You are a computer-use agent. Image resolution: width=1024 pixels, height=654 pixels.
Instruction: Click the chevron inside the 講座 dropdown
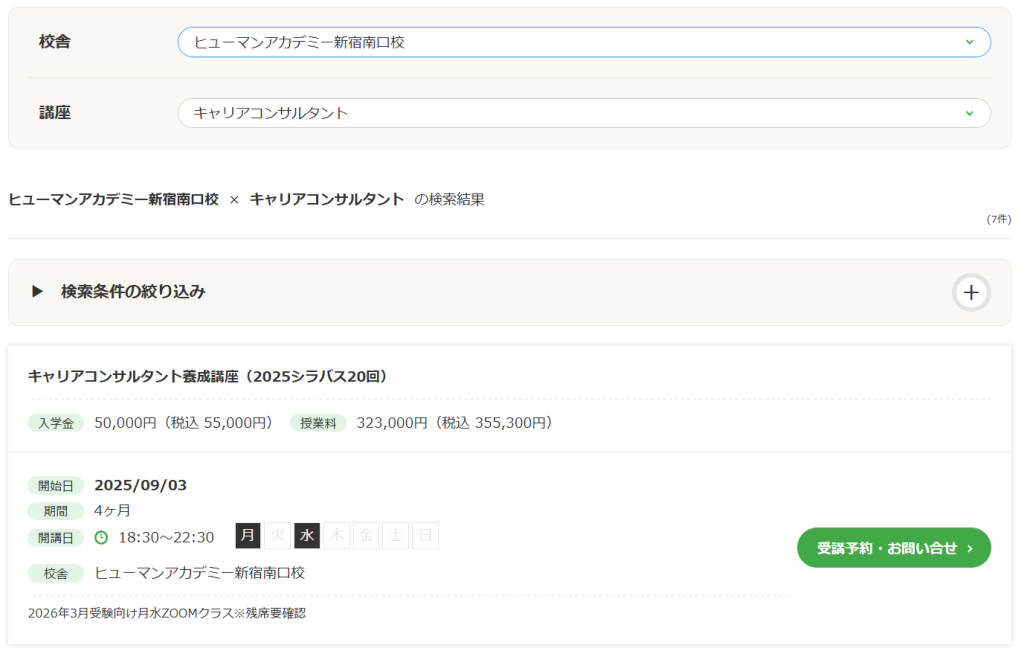coord(968,113)
